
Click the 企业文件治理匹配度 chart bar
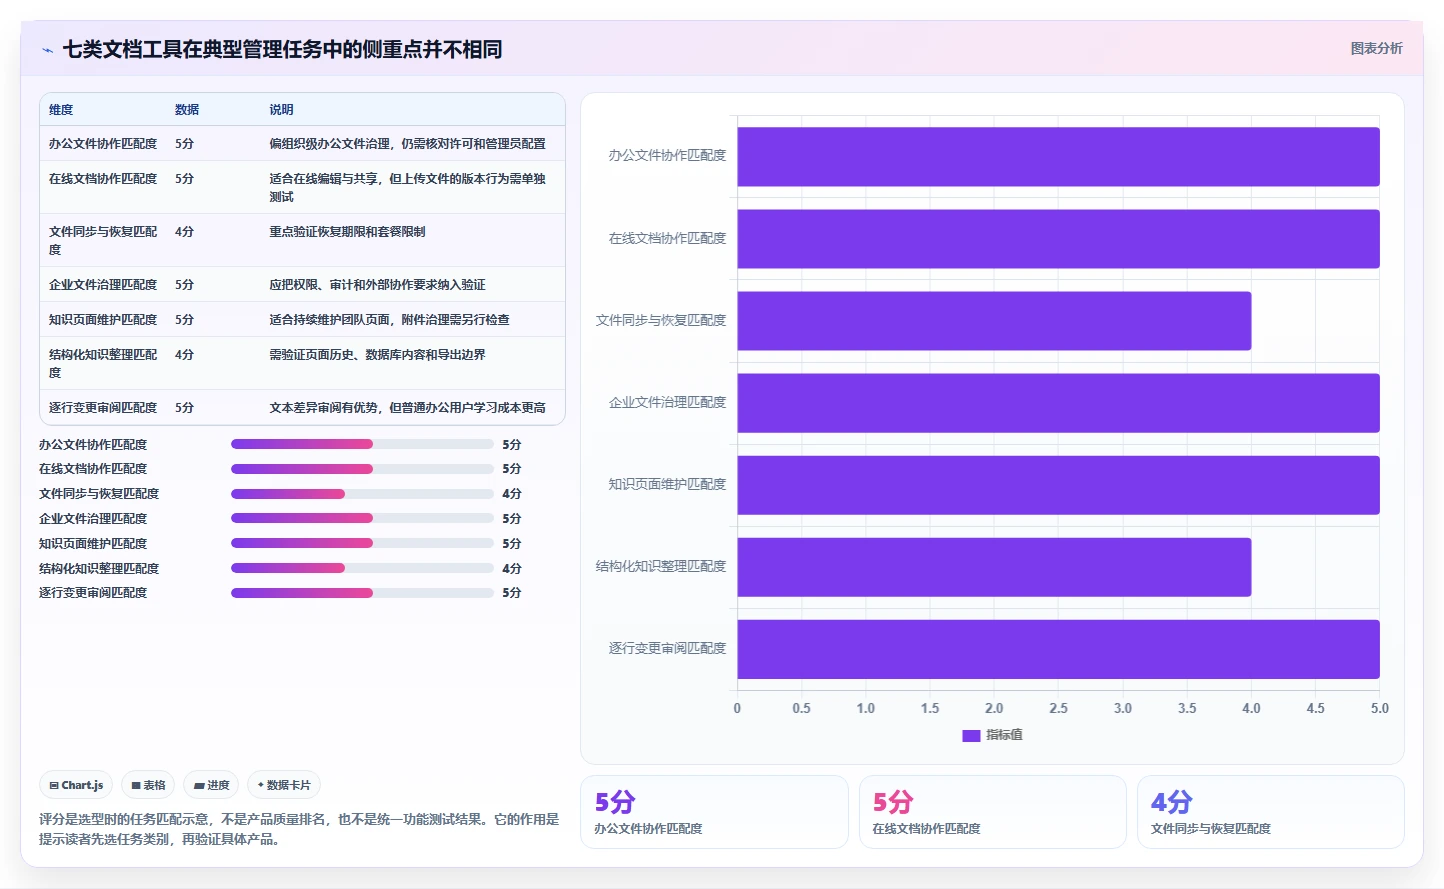coord(1058,403)
